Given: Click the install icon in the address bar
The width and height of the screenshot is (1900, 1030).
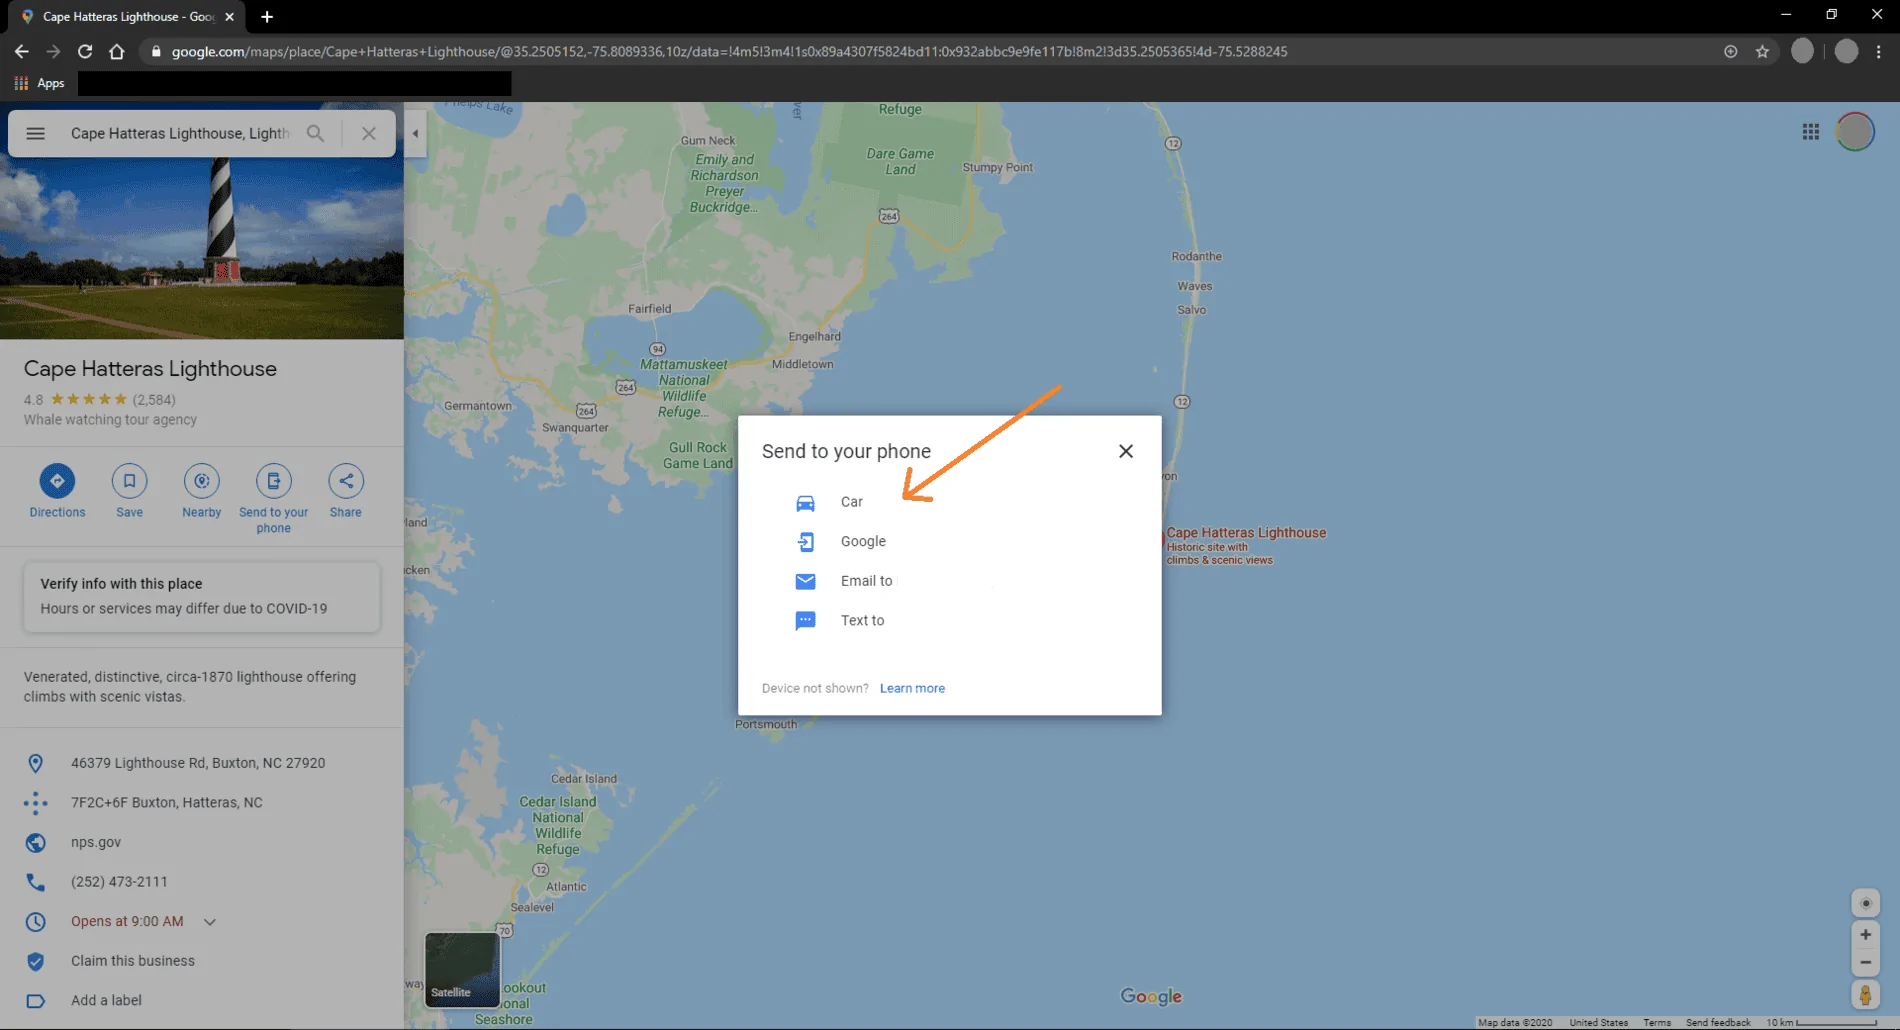Looking at the screenshot, I should [x=1730, y=52].
